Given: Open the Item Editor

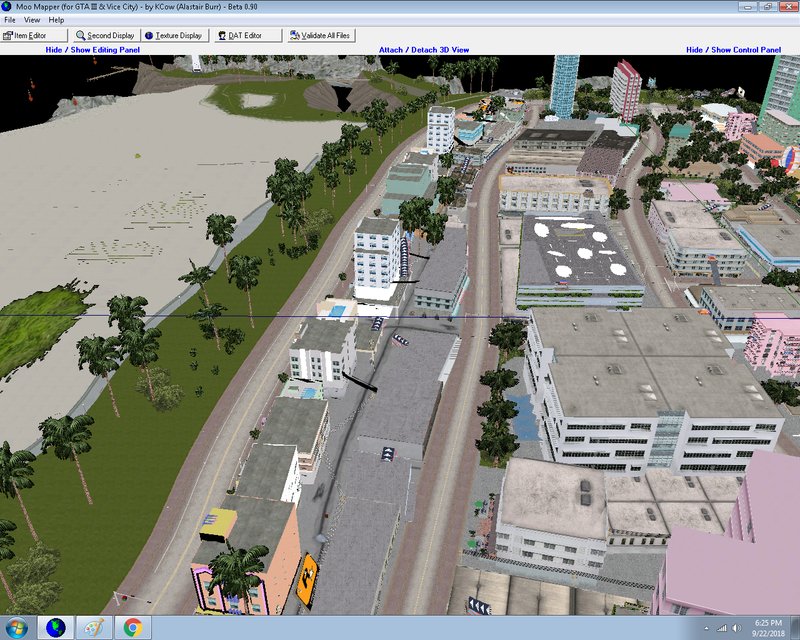Looking at the screenshot, I should (x=34, y=35).
